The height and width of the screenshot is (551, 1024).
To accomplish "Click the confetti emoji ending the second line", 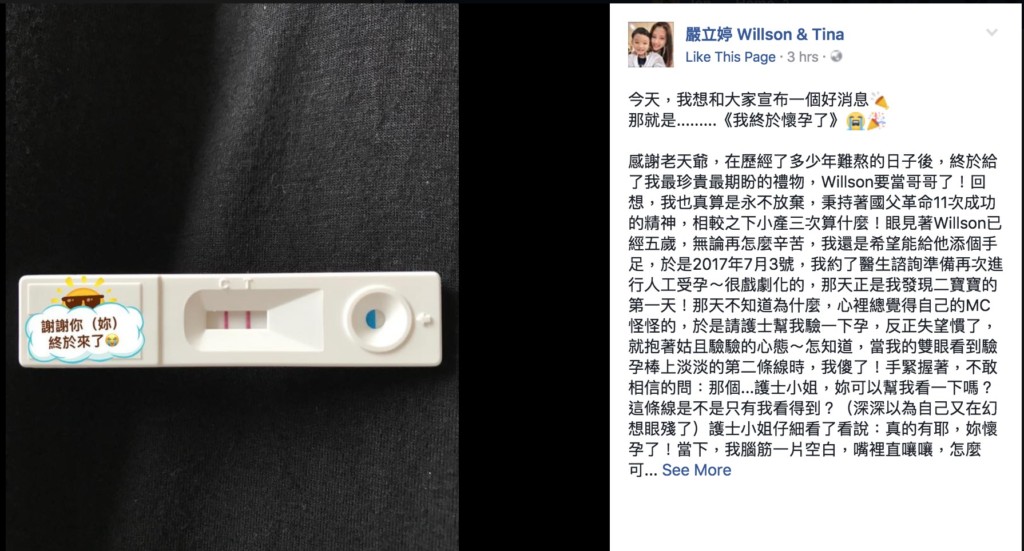I will pyautogui.click(x=876, y=121).
